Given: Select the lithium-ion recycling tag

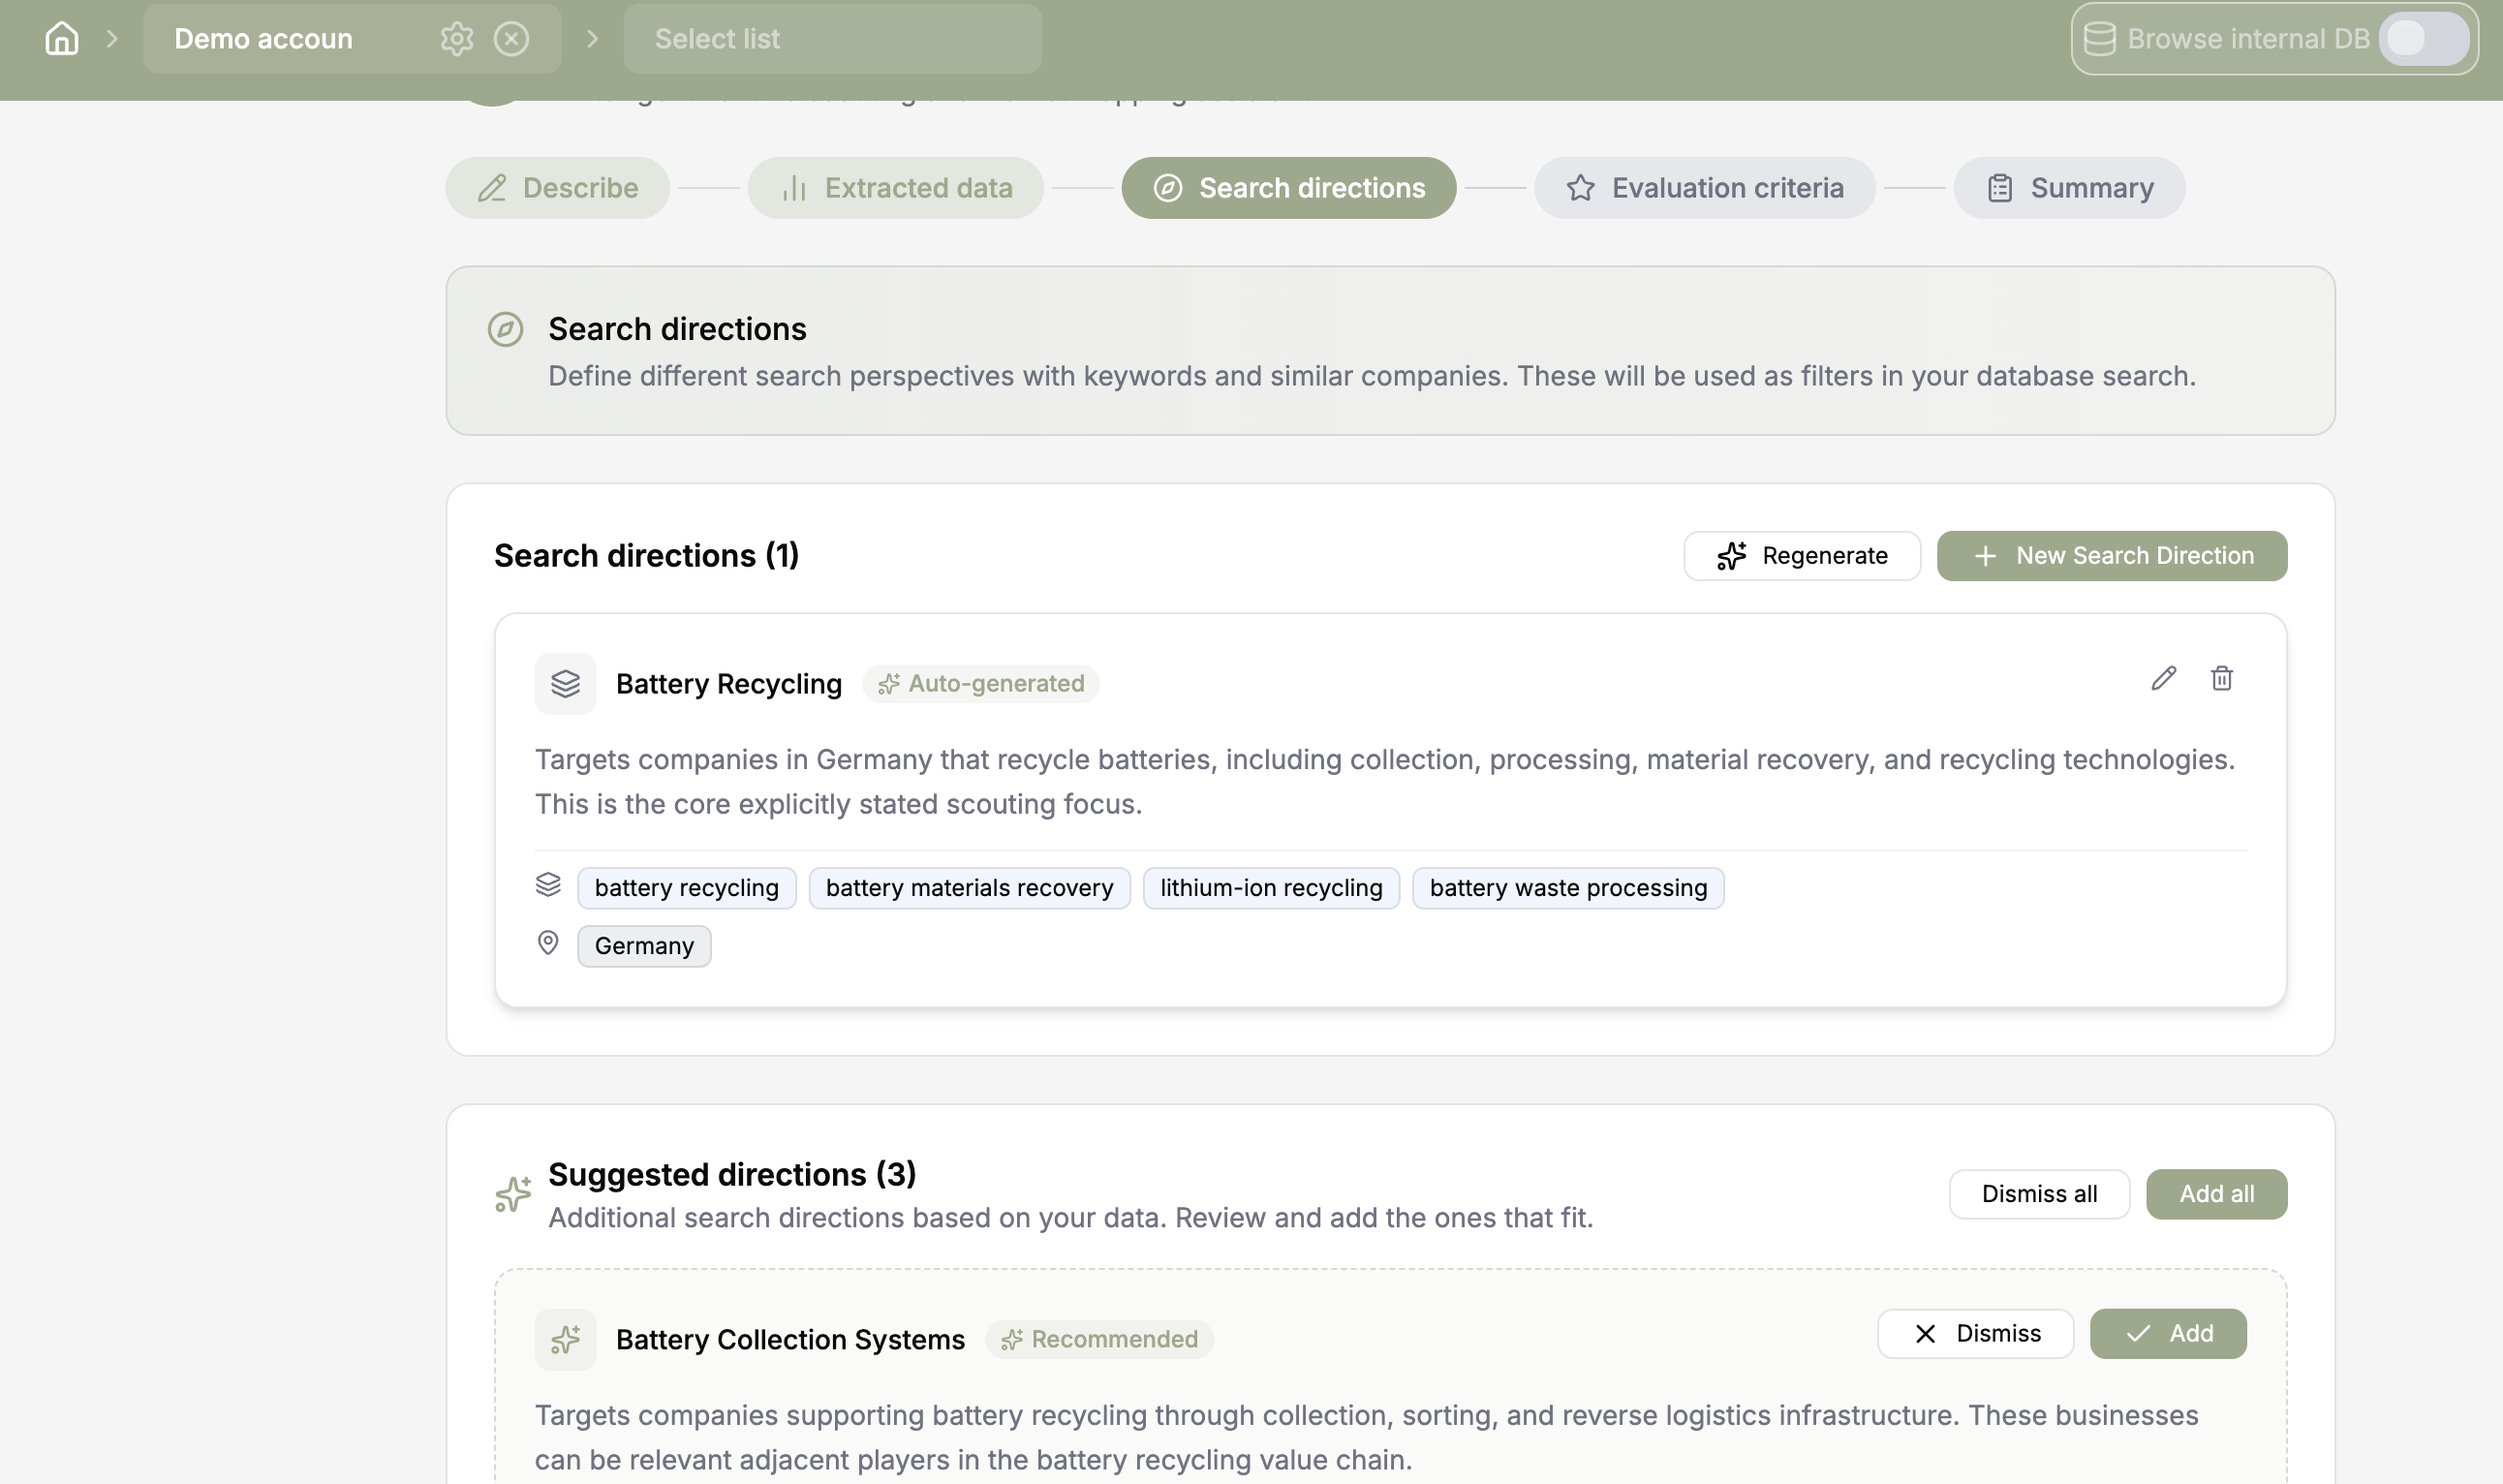Looking at the screenshot, I should point(1271,888).
